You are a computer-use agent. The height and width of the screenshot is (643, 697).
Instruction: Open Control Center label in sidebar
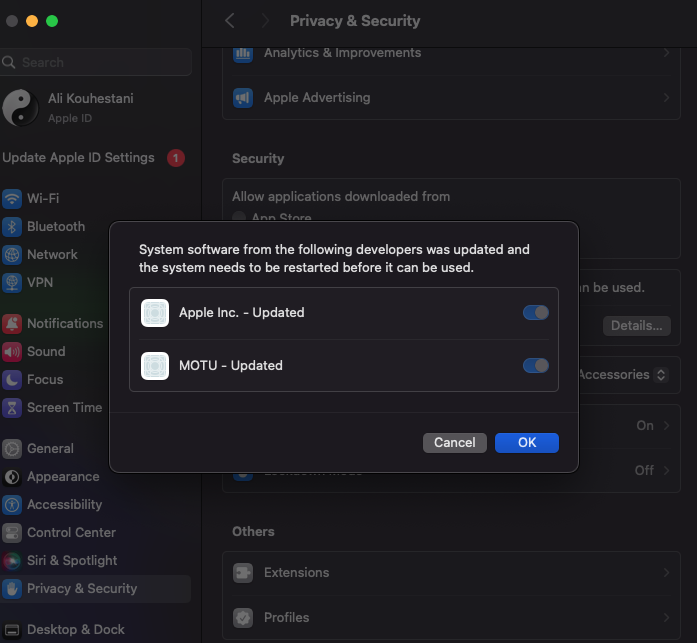tap(72, 533)
